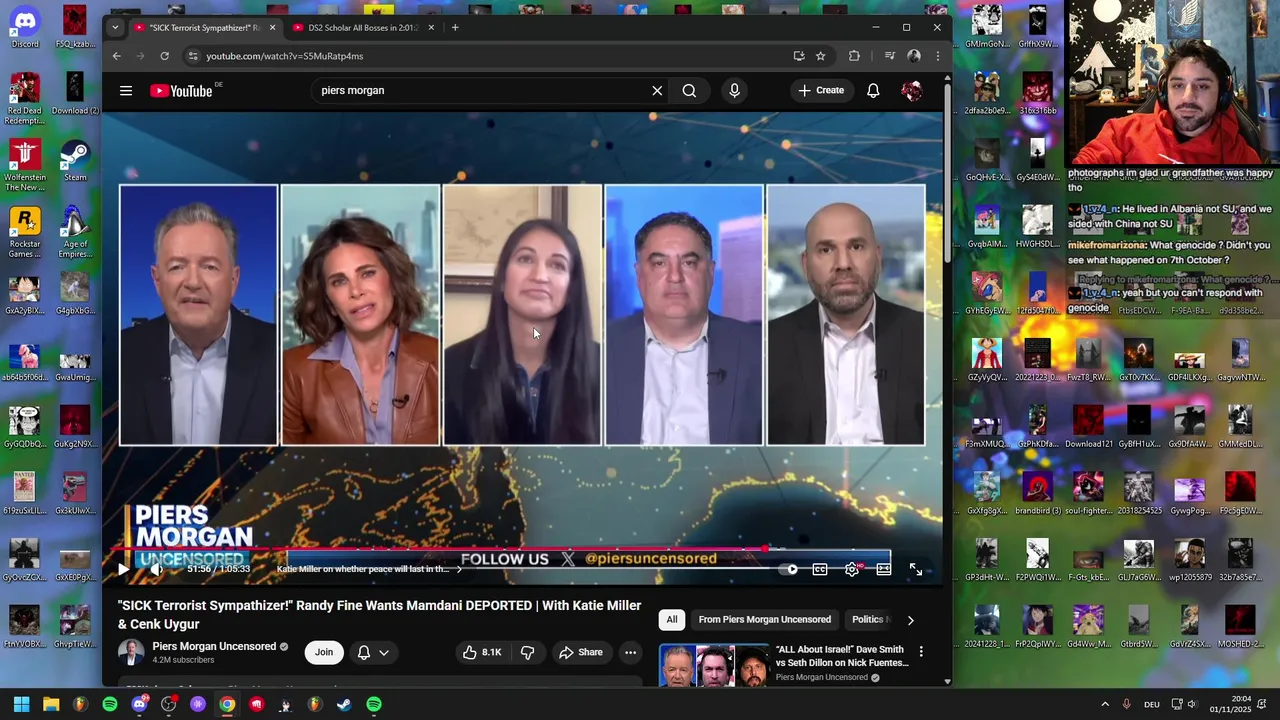Open options for 'ALL About Israel!' video

[x=921, y=652]
